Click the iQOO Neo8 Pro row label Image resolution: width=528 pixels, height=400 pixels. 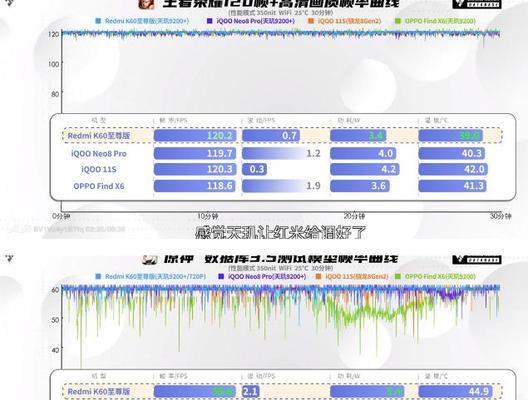tap(99, 154)
